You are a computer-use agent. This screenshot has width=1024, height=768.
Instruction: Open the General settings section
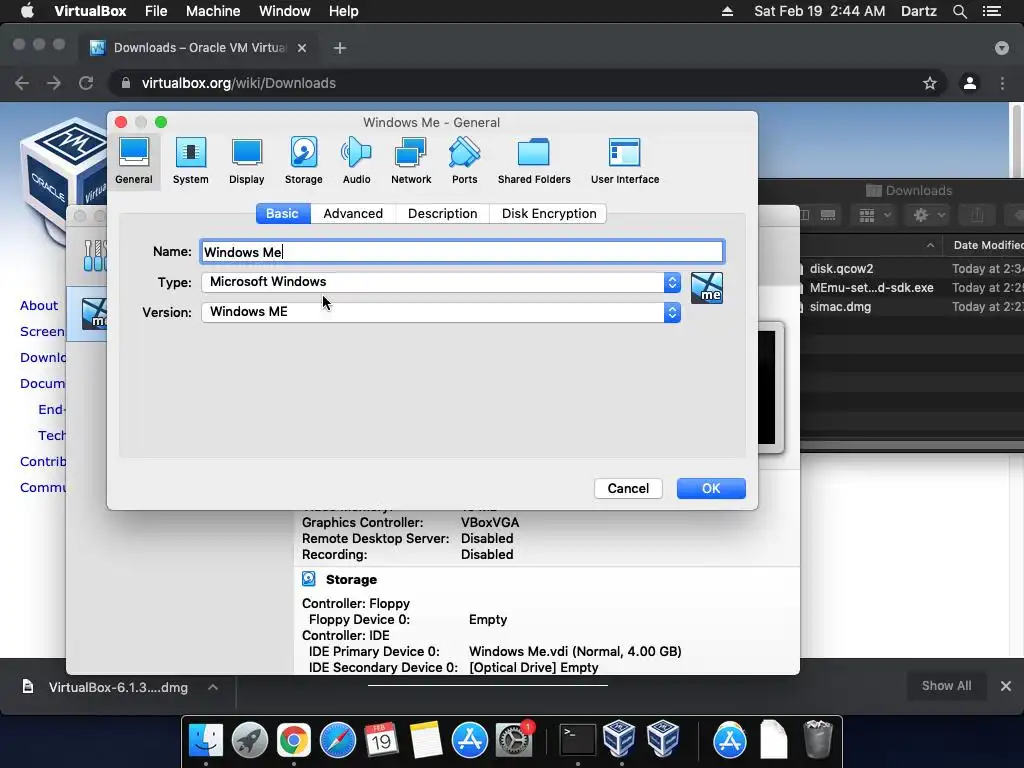(x=134, y=161)
